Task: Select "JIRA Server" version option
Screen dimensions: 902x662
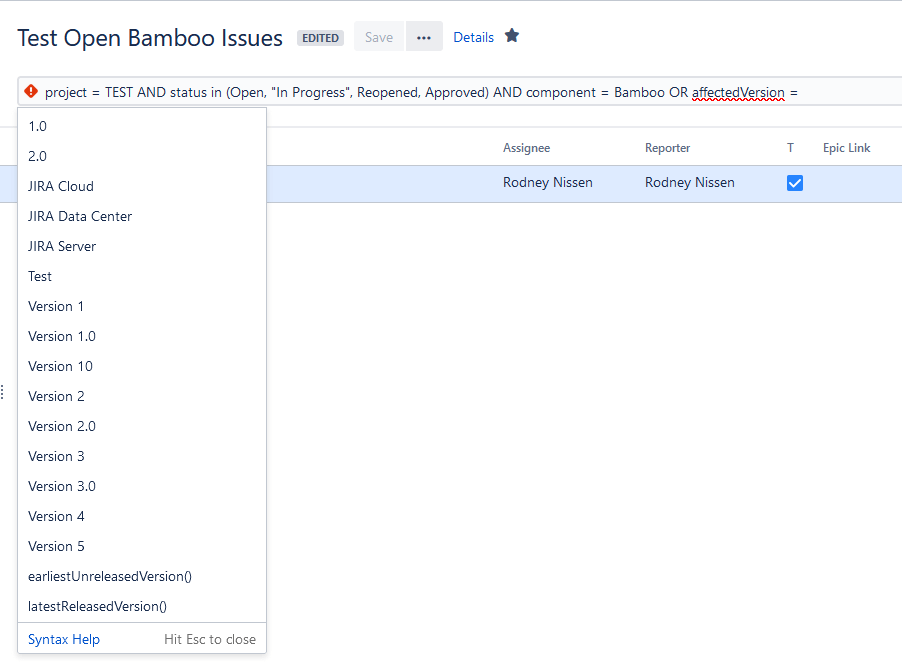Action: coord(62,246)
